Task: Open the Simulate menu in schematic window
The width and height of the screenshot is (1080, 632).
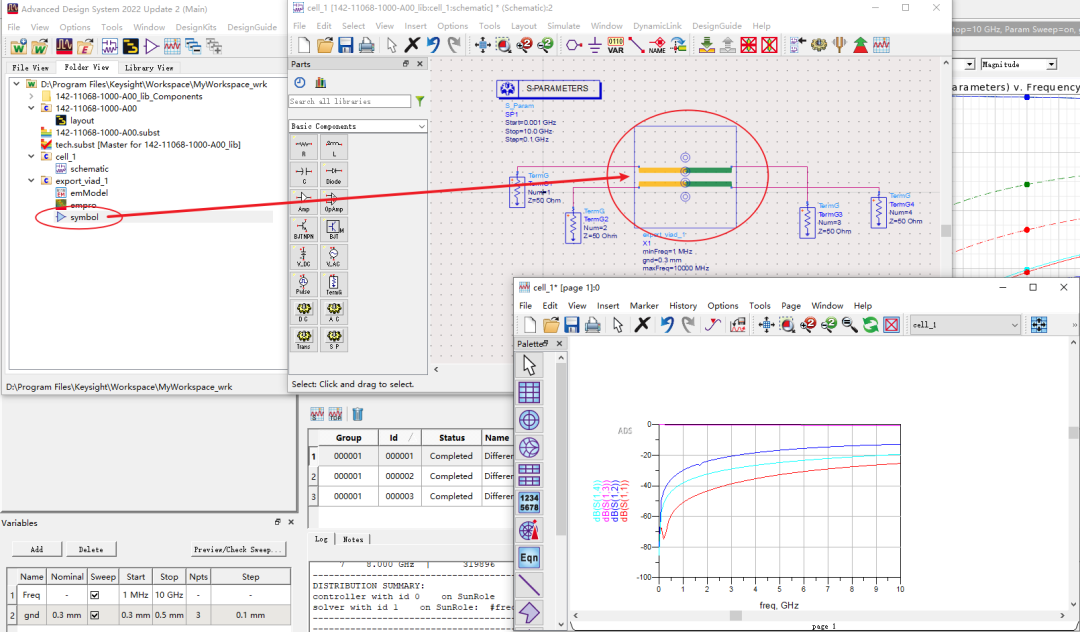Action: coord(563,26)
